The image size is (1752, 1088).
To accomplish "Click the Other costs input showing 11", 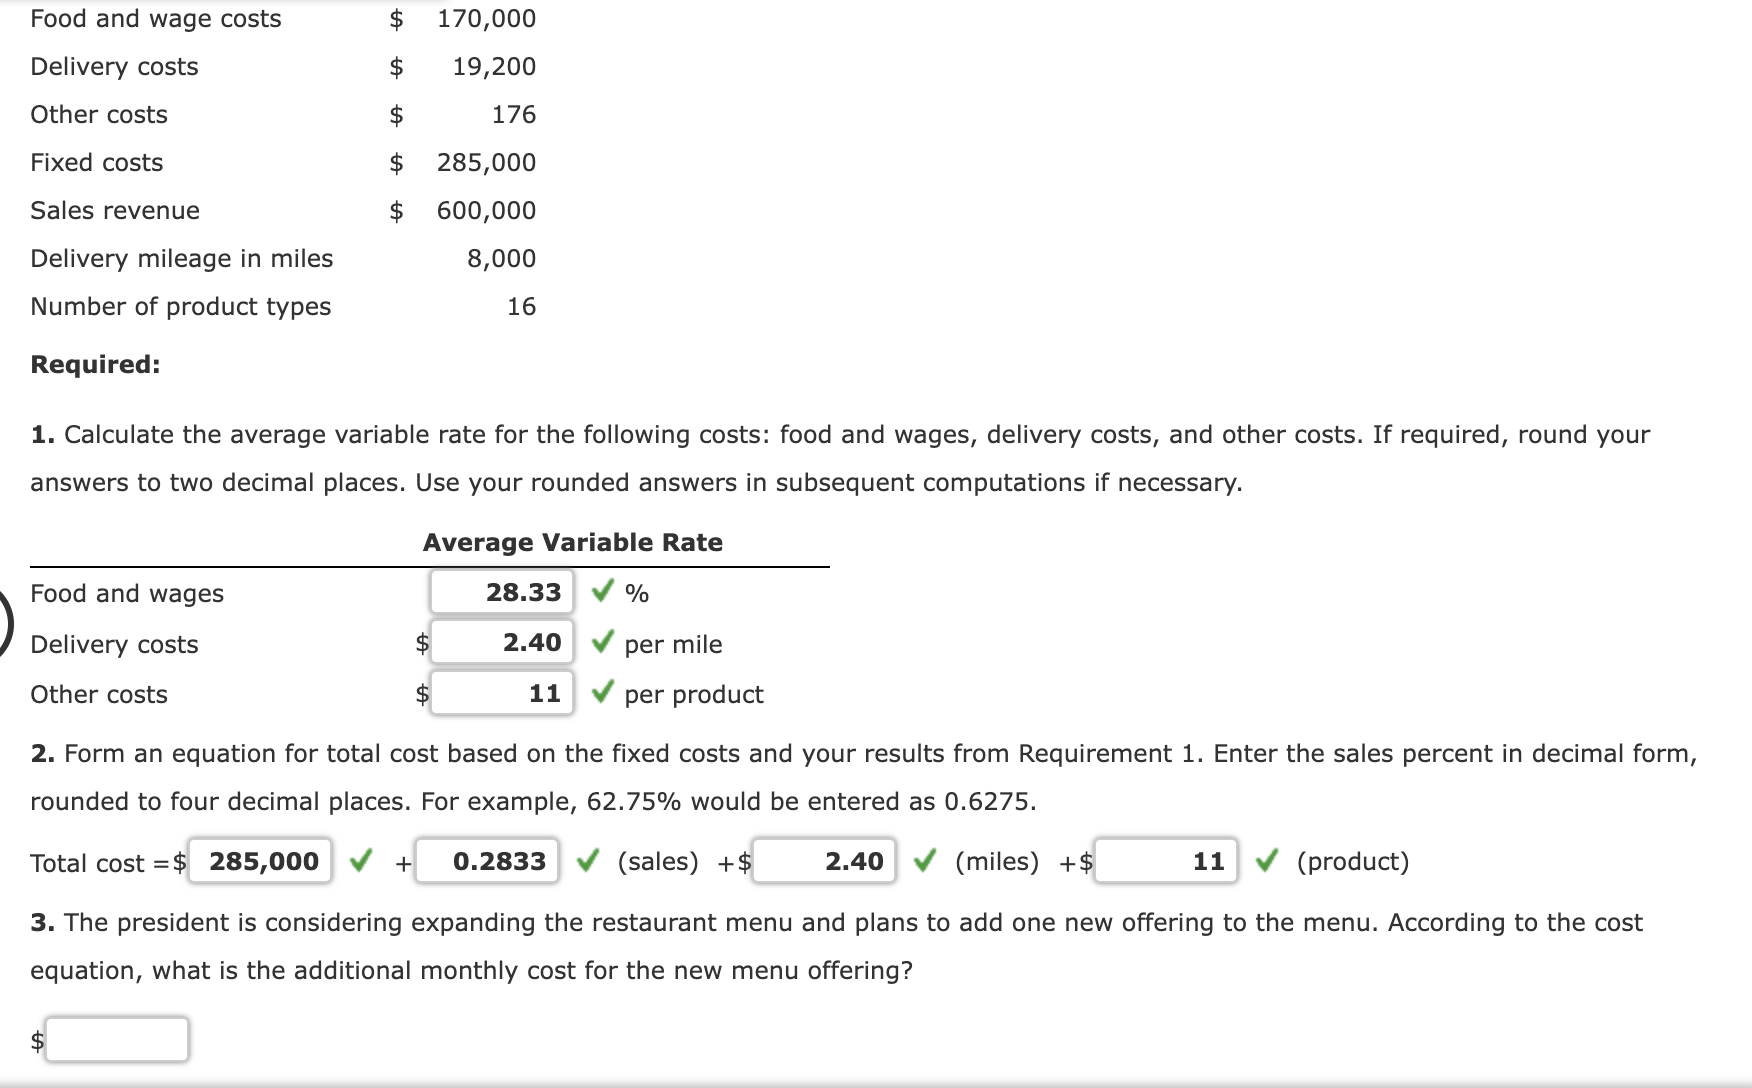I will [x=500, y=694].
